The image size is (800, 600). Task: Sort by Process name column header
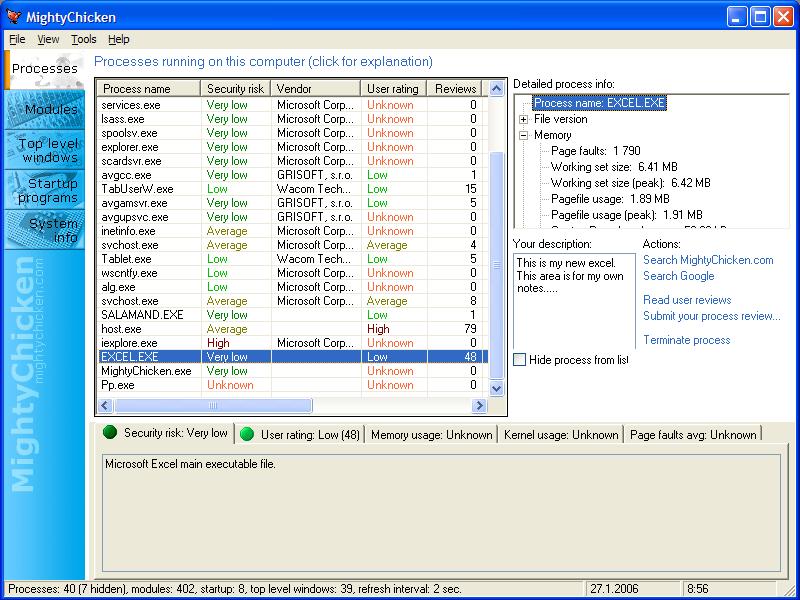pyautogui.click(x=149, y=89)
